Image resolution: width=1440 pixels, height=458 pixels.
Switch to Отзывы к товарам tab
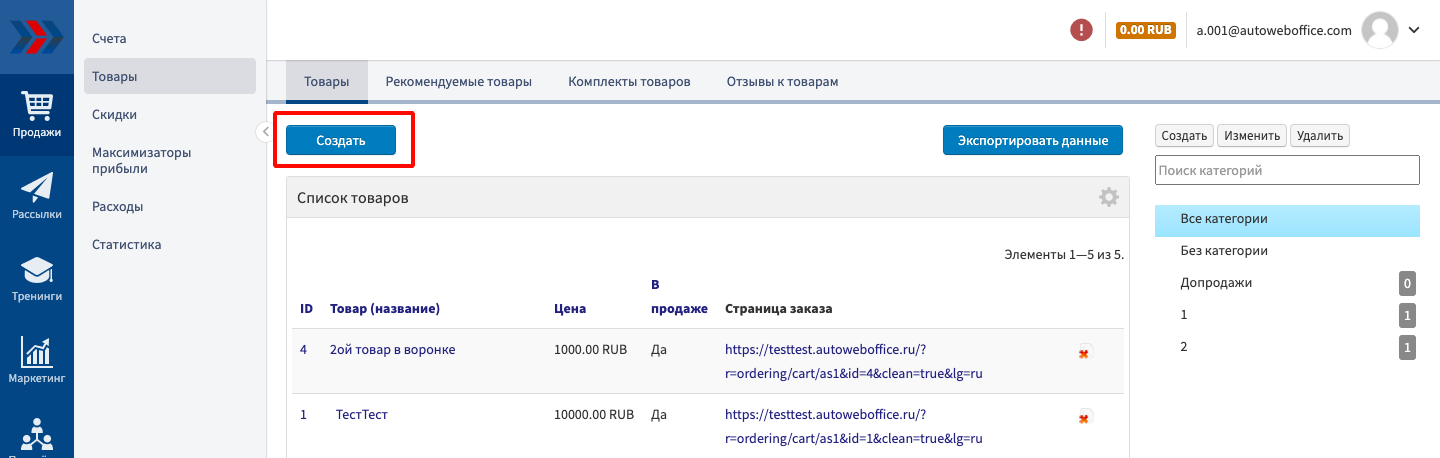coord(782,82)
